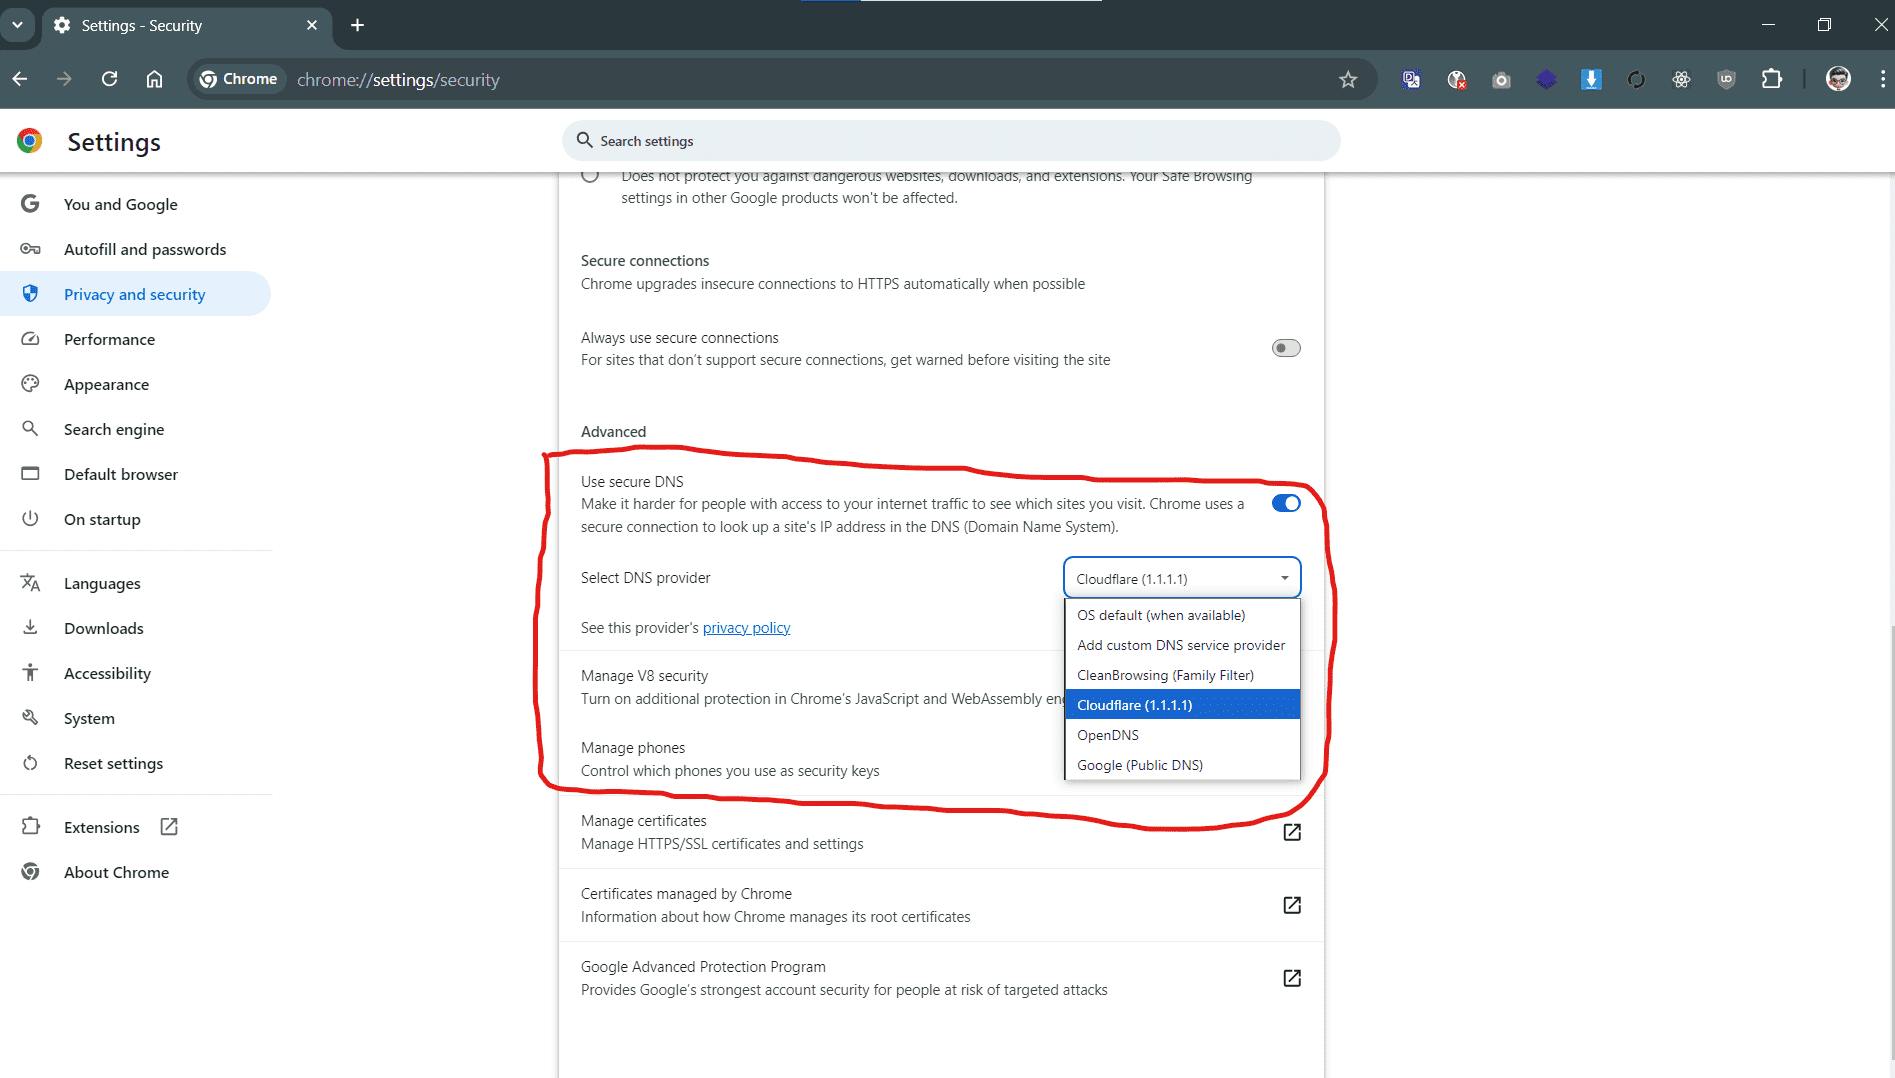1895x1078 pixels.
Task: Choose CleanBrowsing (Family Filter) option
Action: 1182,675
